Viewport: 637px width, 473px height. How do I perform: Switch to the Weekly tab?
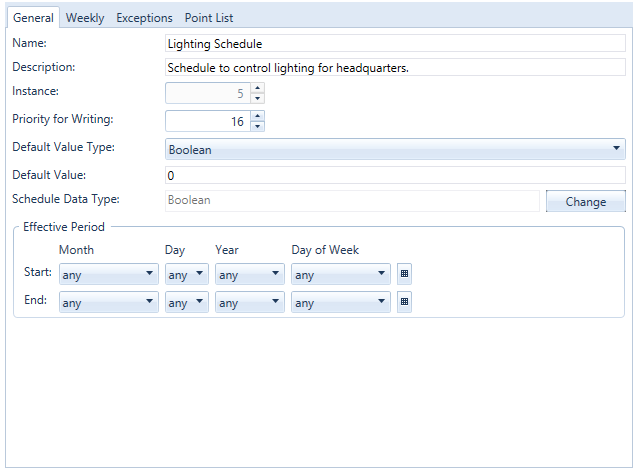click(x=85, y=18)
